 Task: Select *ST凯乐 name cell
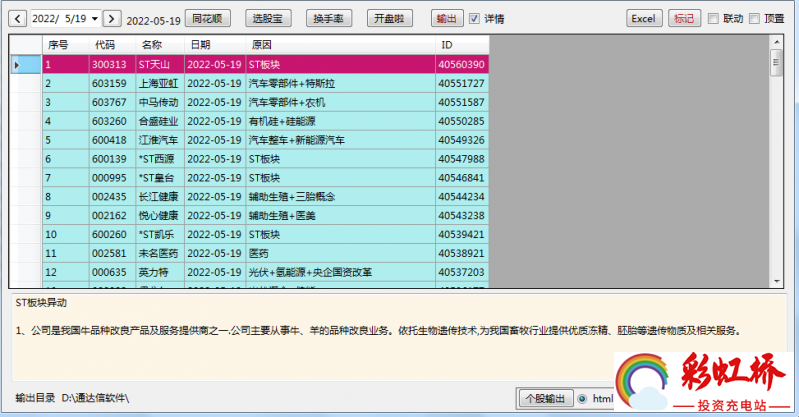point(160,234)
